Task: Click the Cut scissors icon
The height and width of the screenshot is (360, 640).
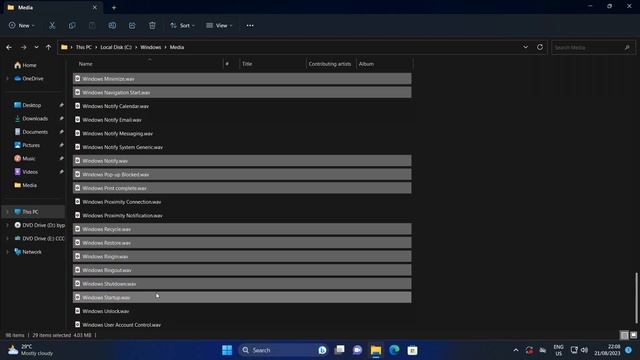Action: 52,25
